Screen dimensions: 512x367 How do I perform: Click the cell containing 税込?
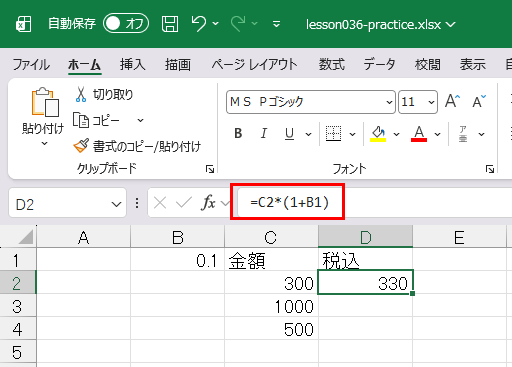pyautogui.click(x=365, y=260)
